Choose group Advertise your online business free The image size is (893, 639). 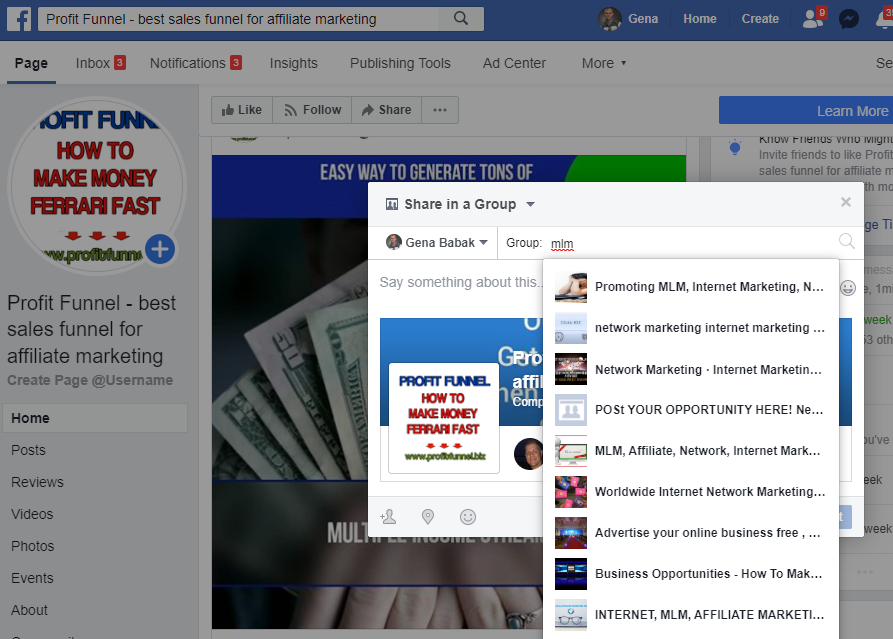691,533
